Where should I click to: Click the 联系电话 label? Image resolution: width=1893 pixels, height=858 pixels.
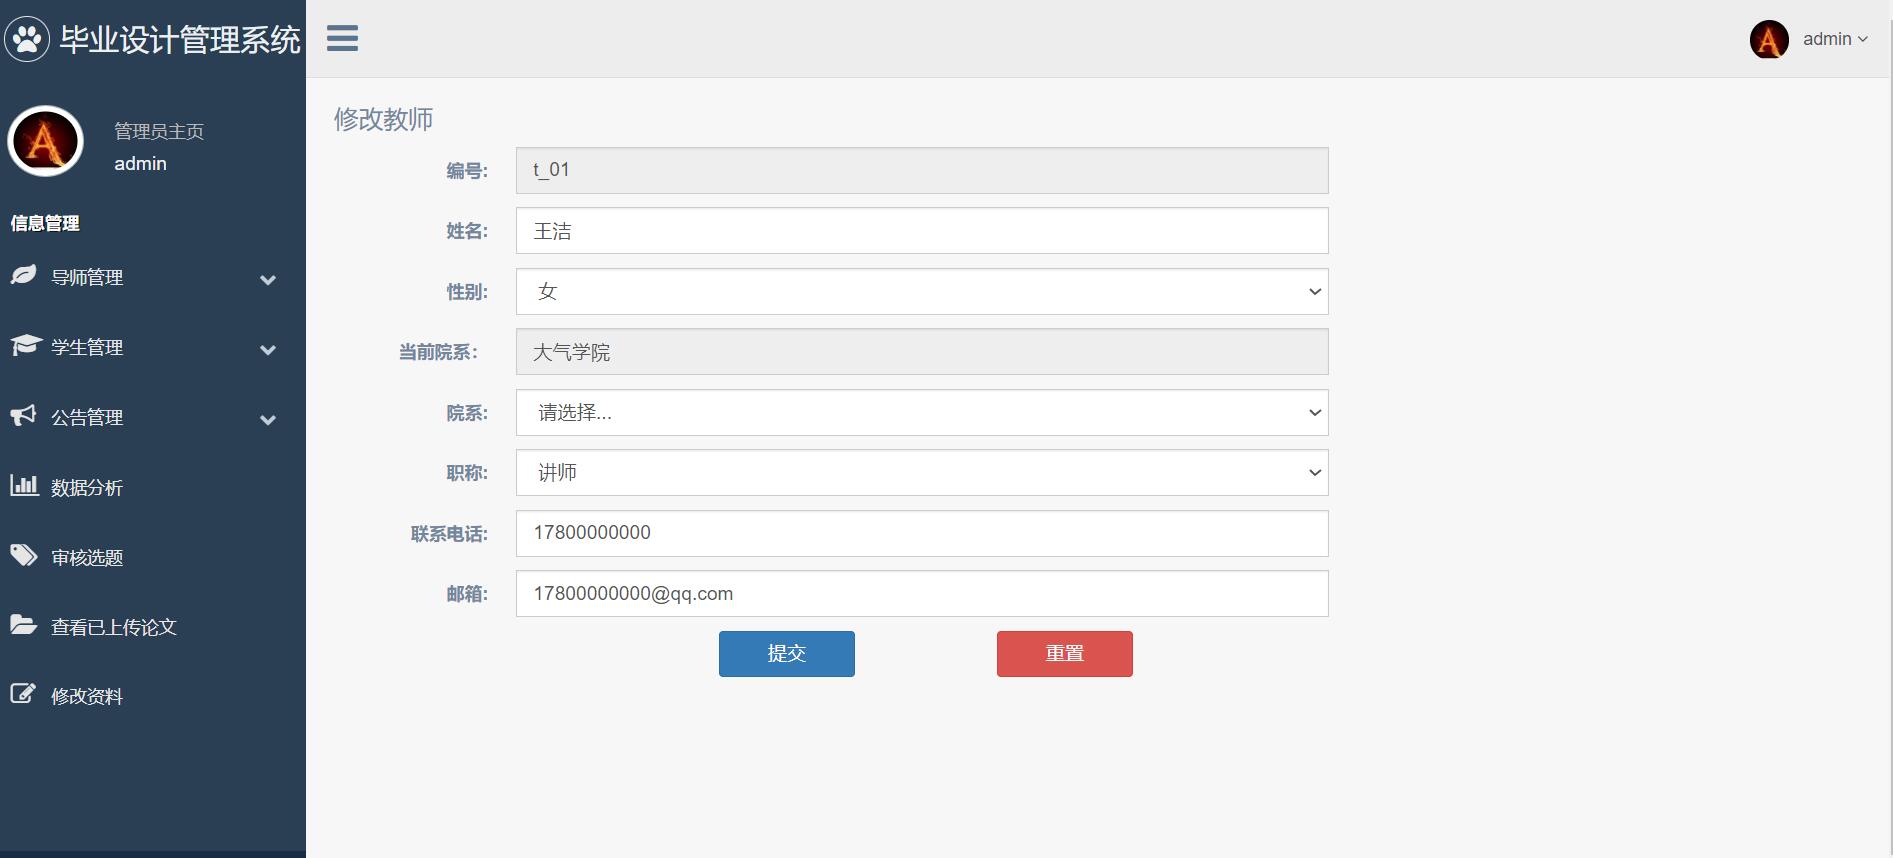pyautogui.click(x=449, y=534)
